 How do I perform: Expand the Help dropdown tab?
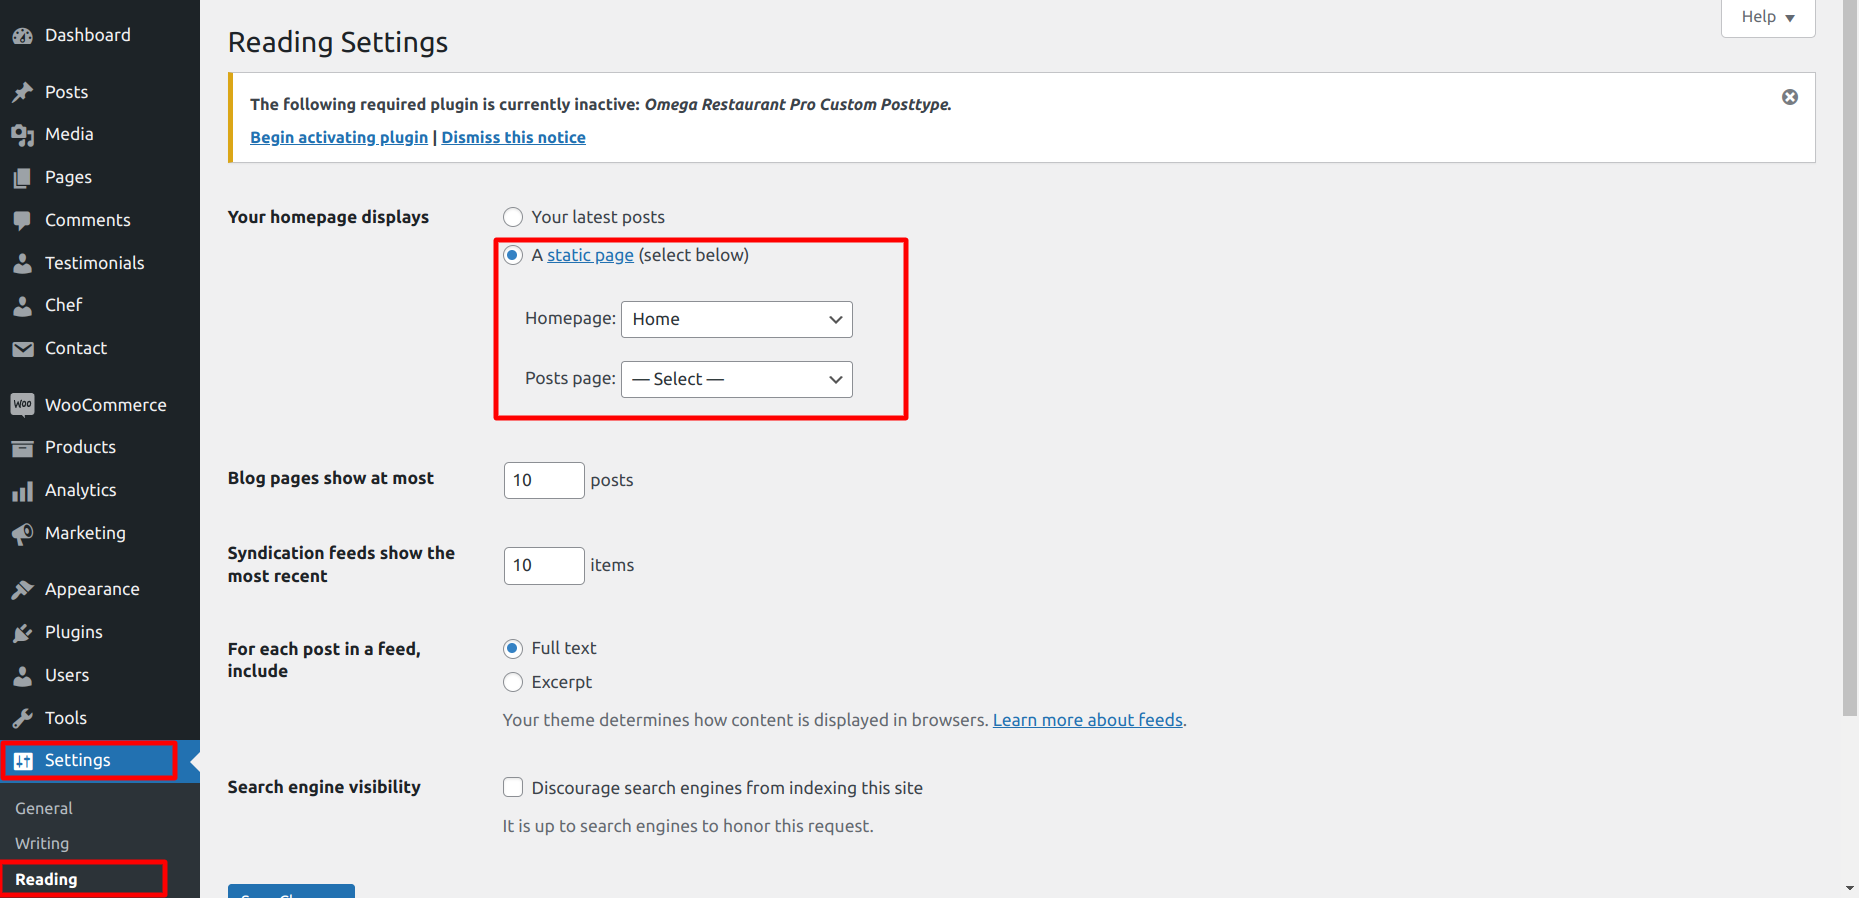click(x=1767, y=17)
